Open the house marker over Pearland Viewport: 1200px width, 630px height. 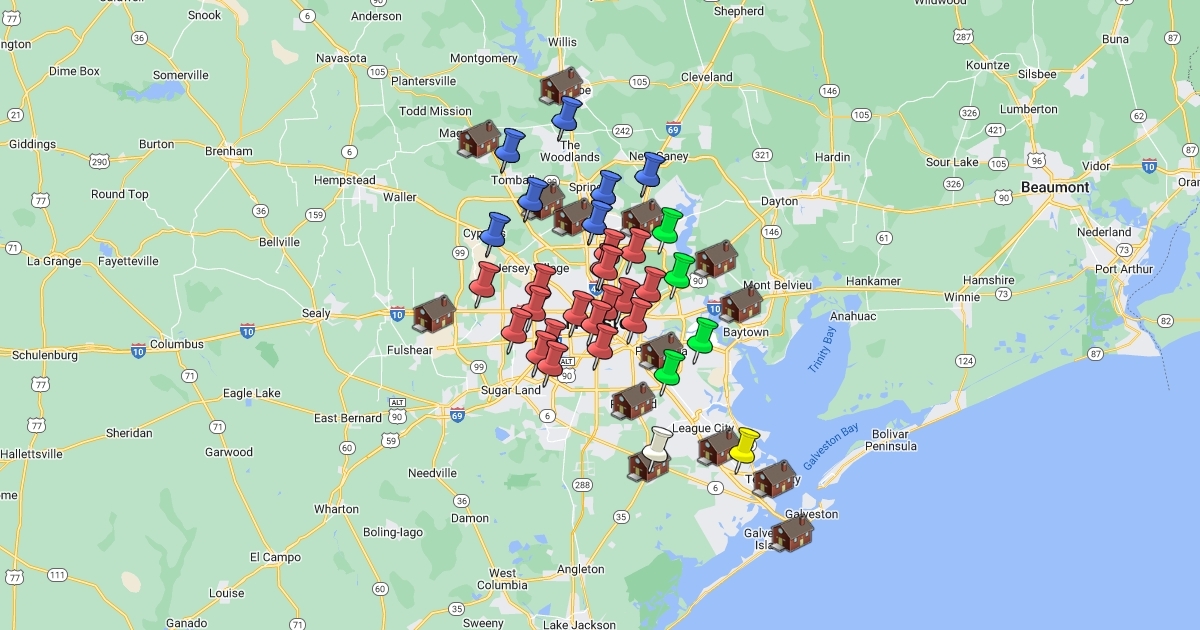pos(632,400)
